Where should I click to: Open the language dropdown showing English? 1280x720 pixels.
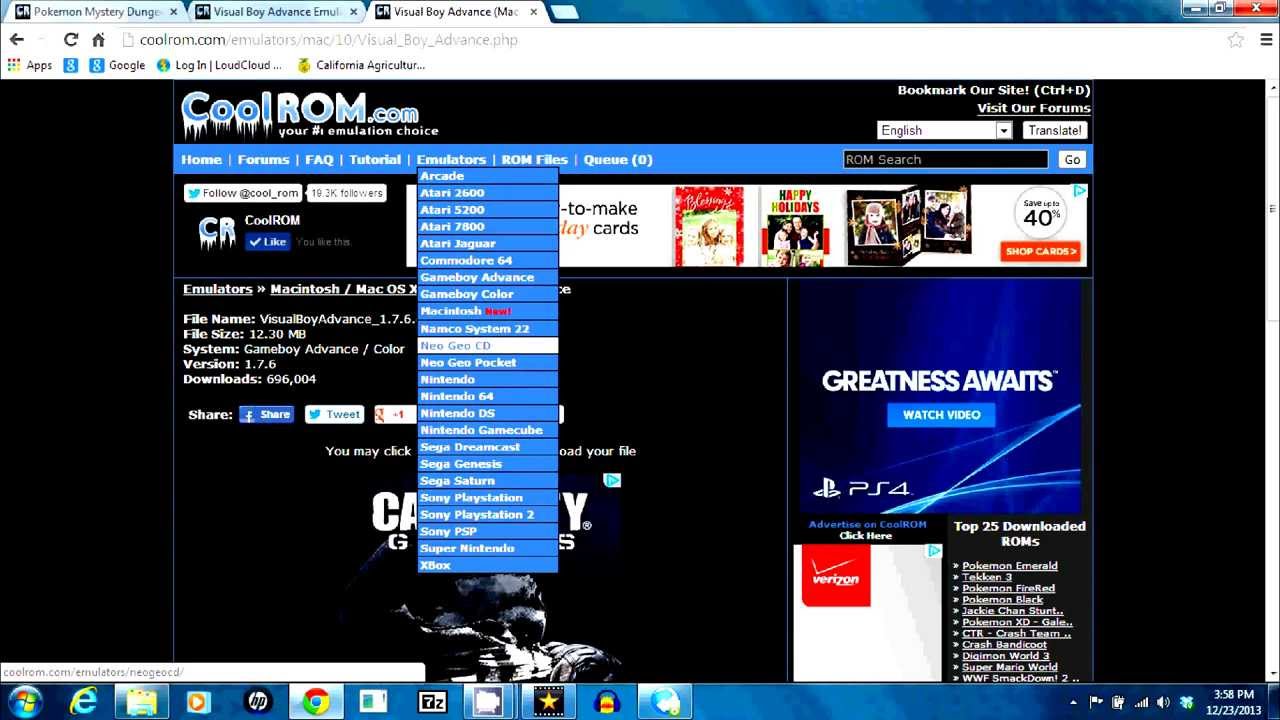pos(944,131)
